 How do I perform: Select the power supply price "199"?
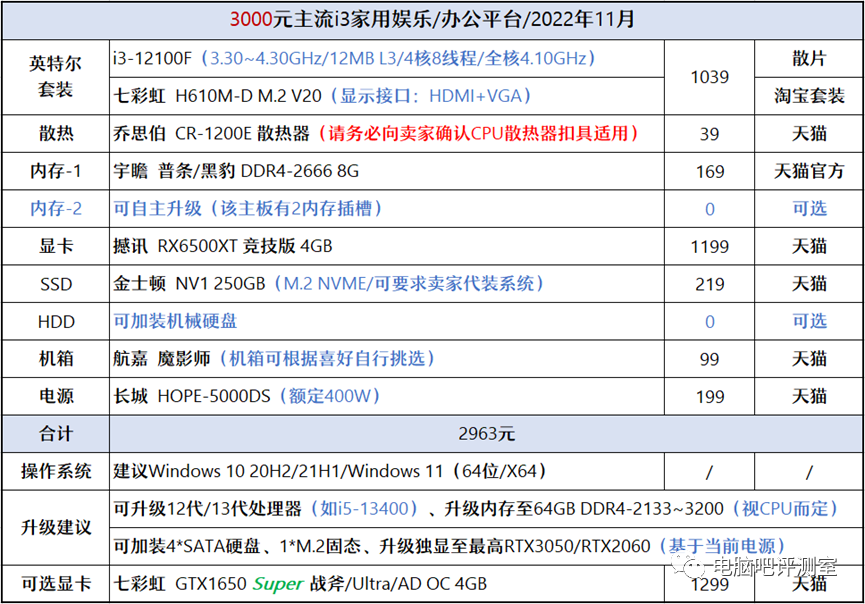709,397
